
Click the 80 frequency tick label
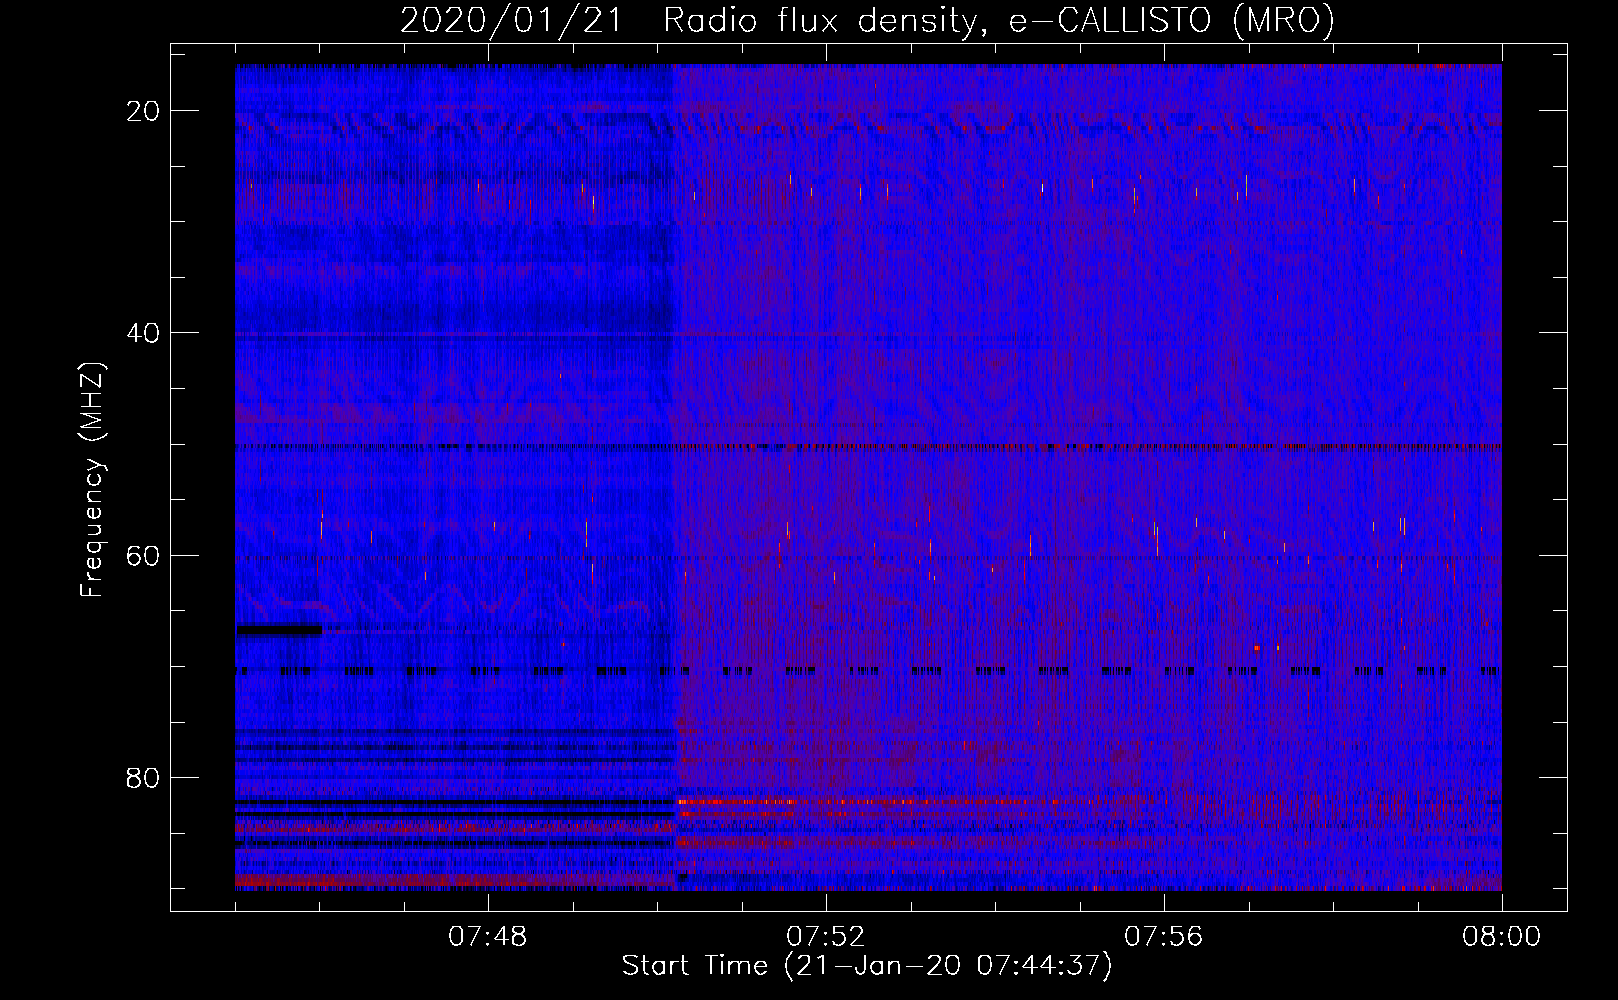tap(143, 778)
